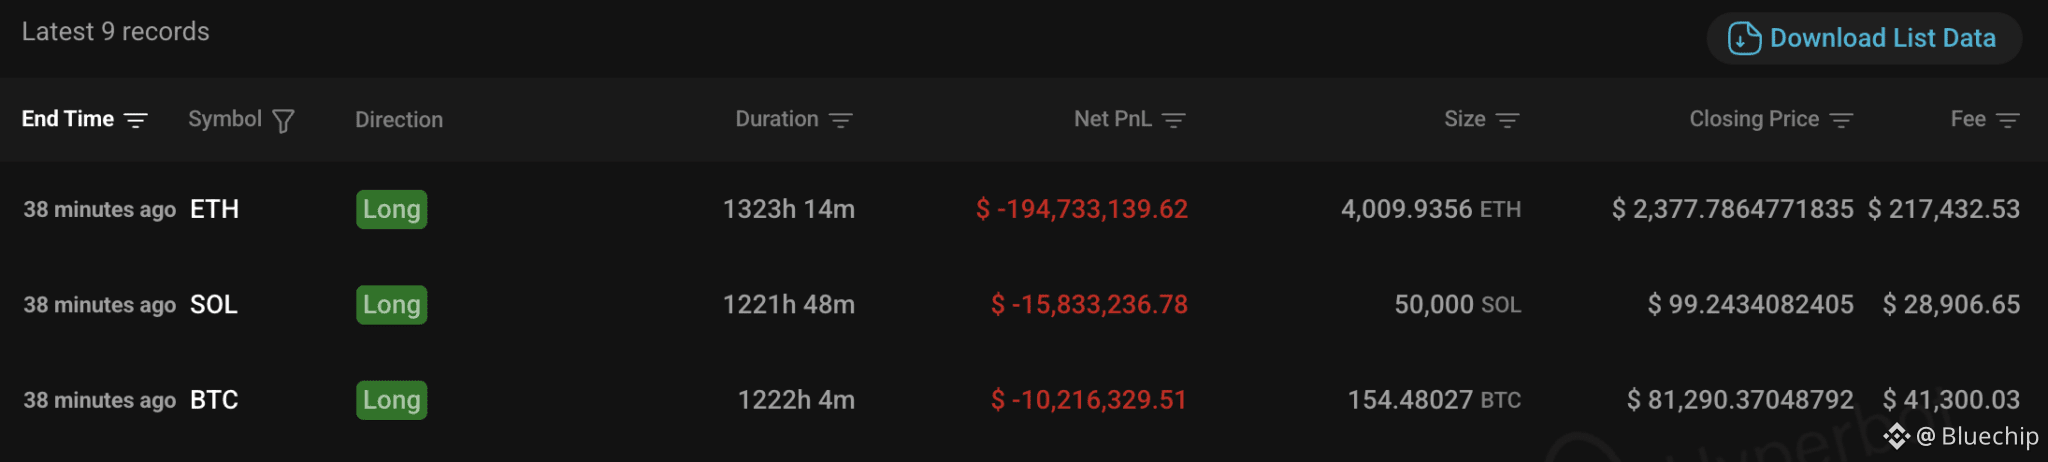Select the ETH symbol in first row
The height and width of the screenshot is (462, 2048).
(215, 209)
